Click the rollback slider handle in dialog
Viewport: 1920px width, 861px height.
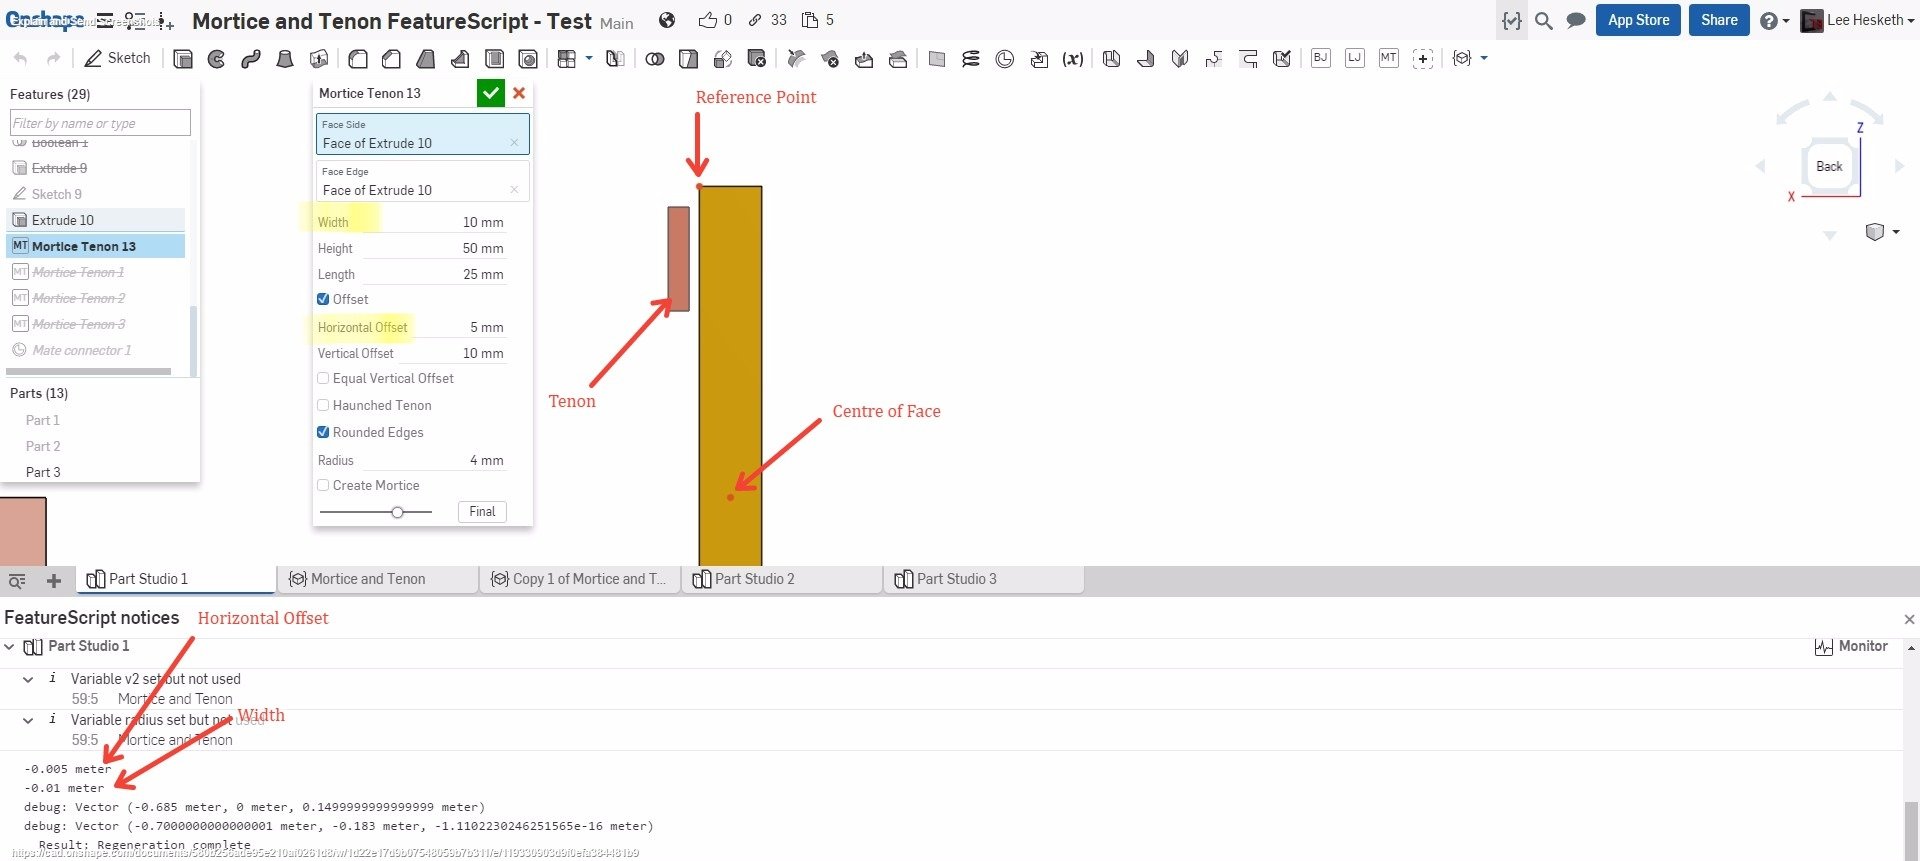click(398, 512)
